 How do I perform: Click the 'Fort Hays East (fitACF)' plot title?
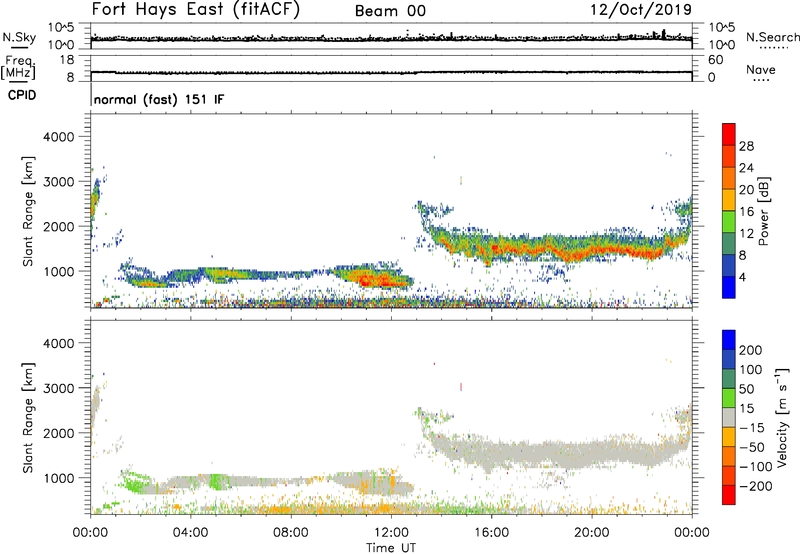[x=195, y=9]
